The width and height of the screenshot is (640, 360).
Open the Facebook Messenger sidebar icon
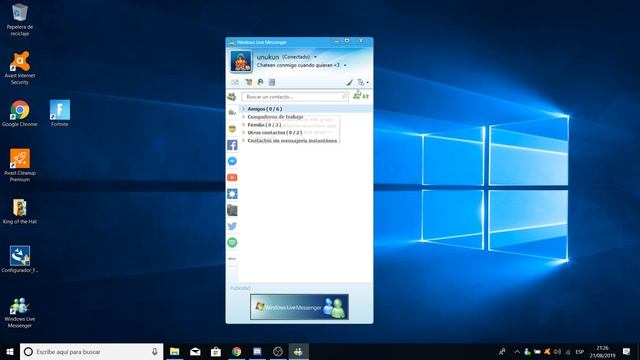232,161
